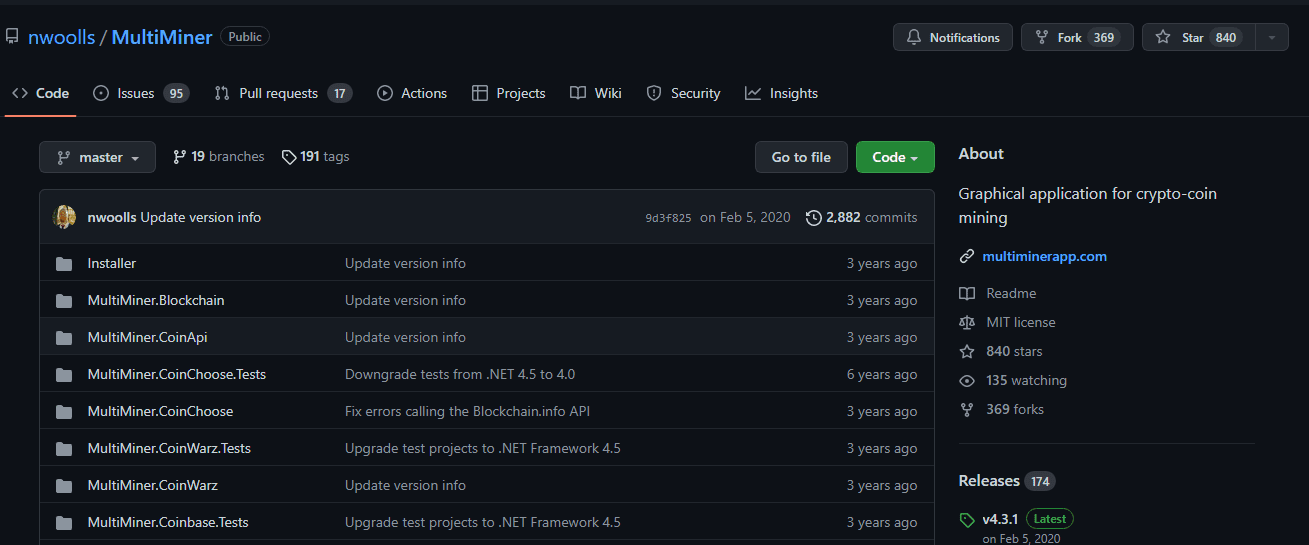
Task: Open commit hash 9d3f825
Action: pos(668,218)
